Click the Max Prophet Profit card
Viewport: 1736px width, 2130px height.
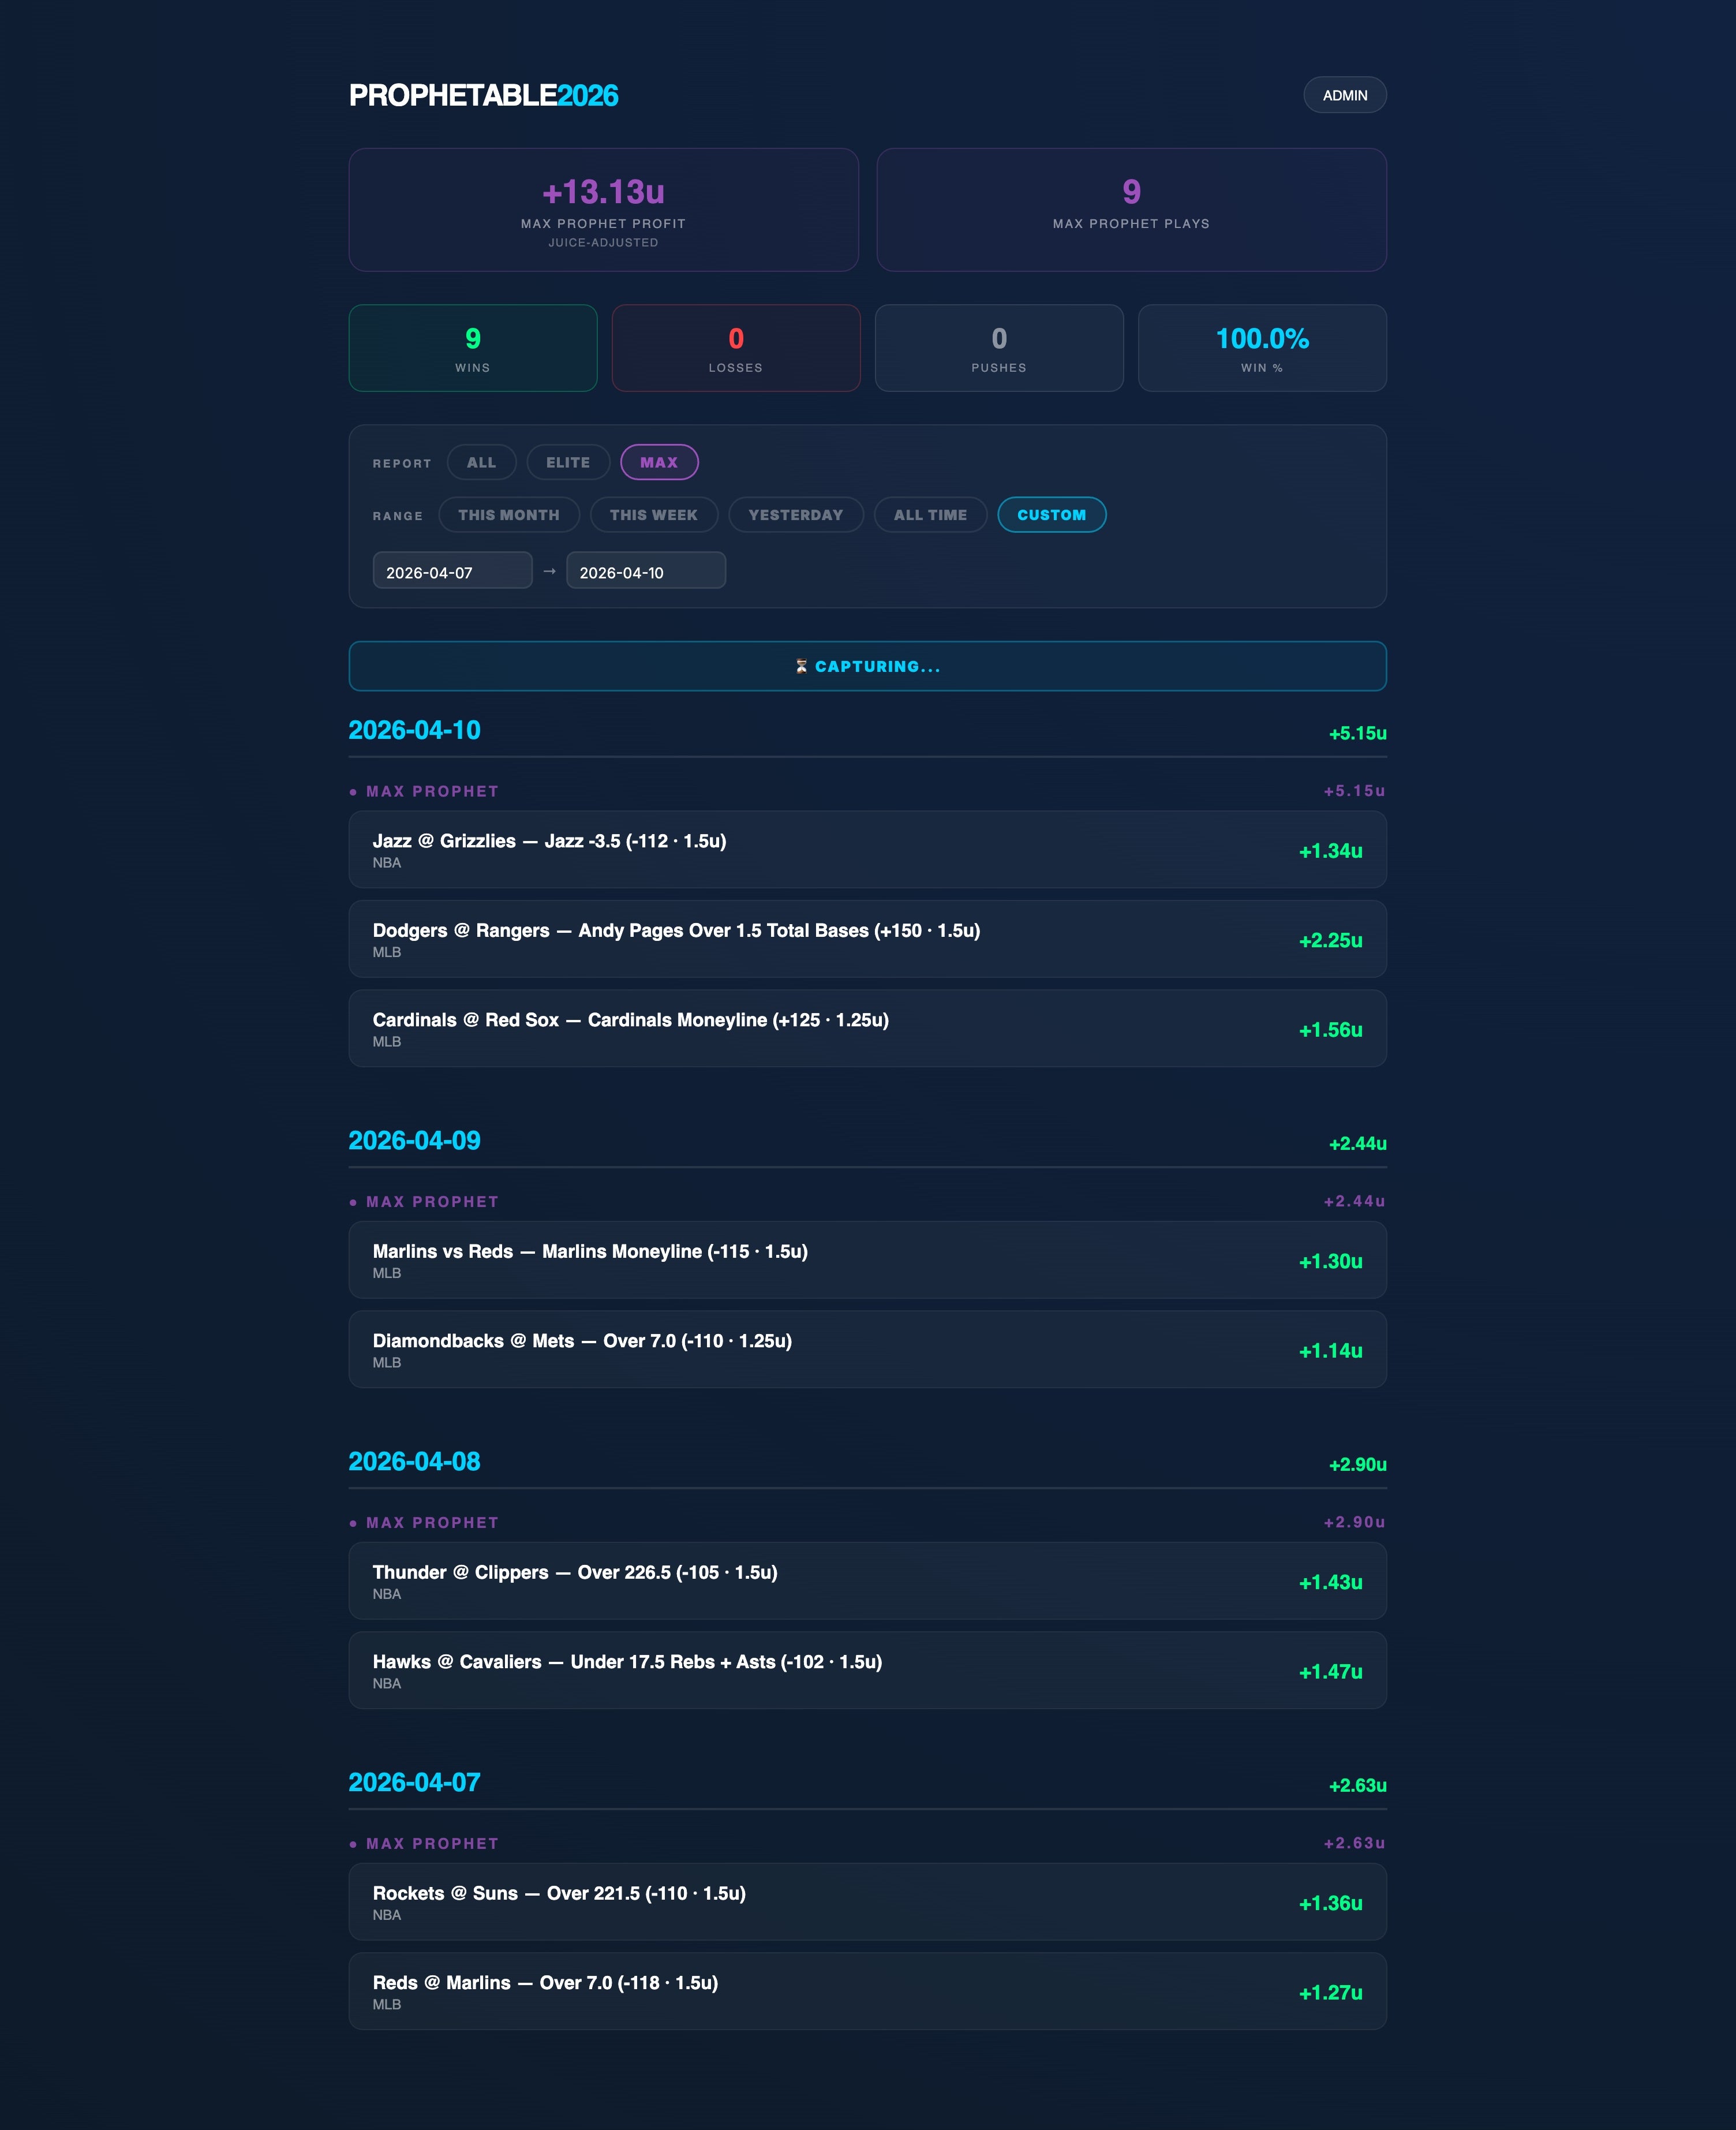click(603, 210)
